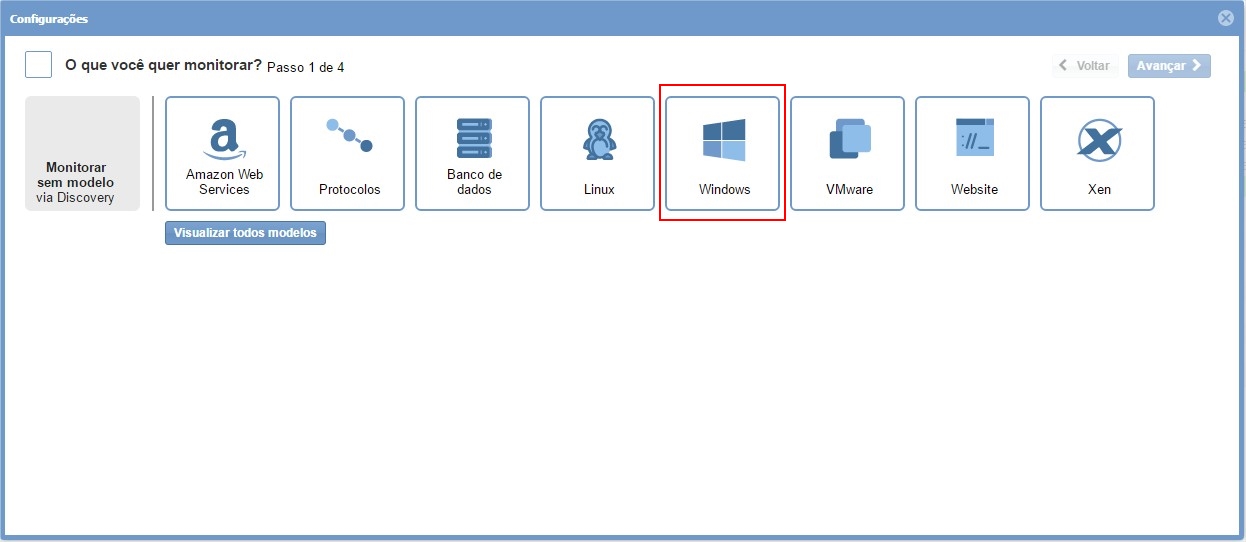1246x542 pixels.
Task: Select the Windows logo icon
Action: pyautogui.click(x=724, y=140)
